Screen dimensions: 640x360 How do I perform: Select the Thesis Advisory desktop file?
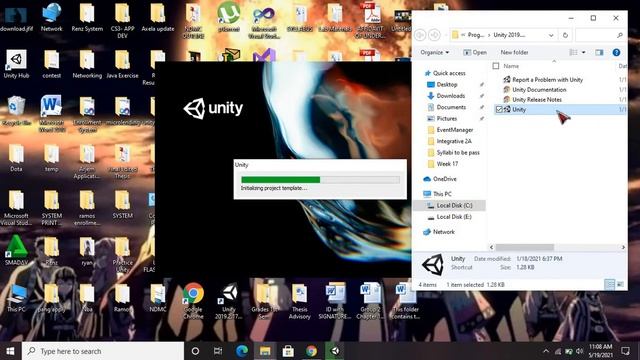[x=300, y=301]
